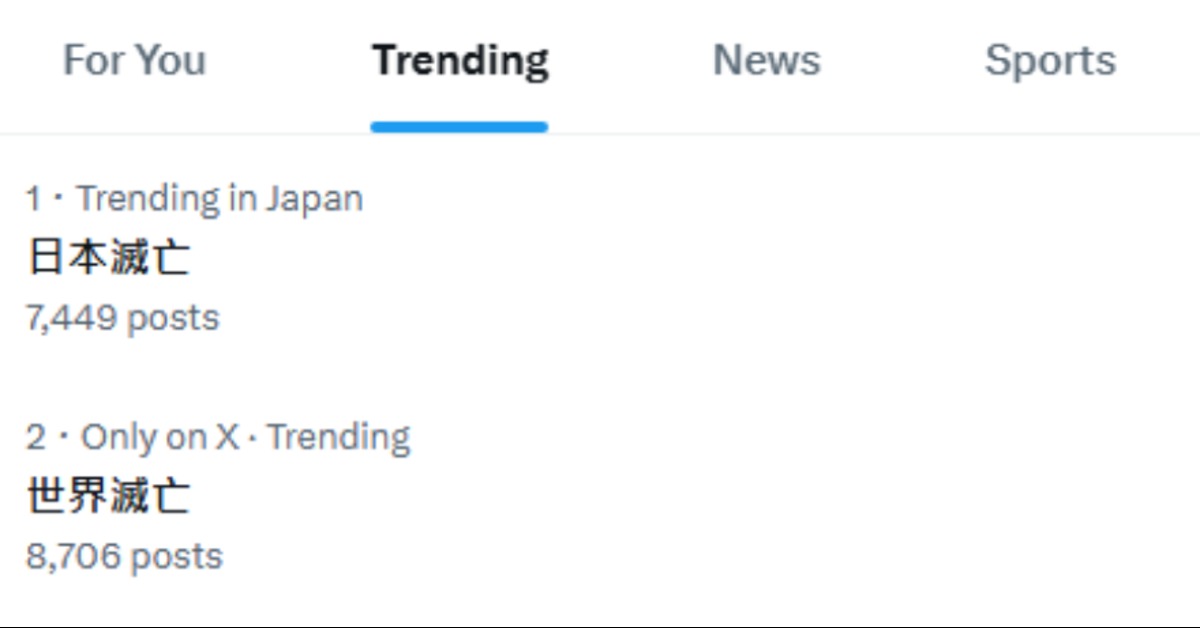
Task: Switch to the For You tab
Action: [x=134, y=60]
